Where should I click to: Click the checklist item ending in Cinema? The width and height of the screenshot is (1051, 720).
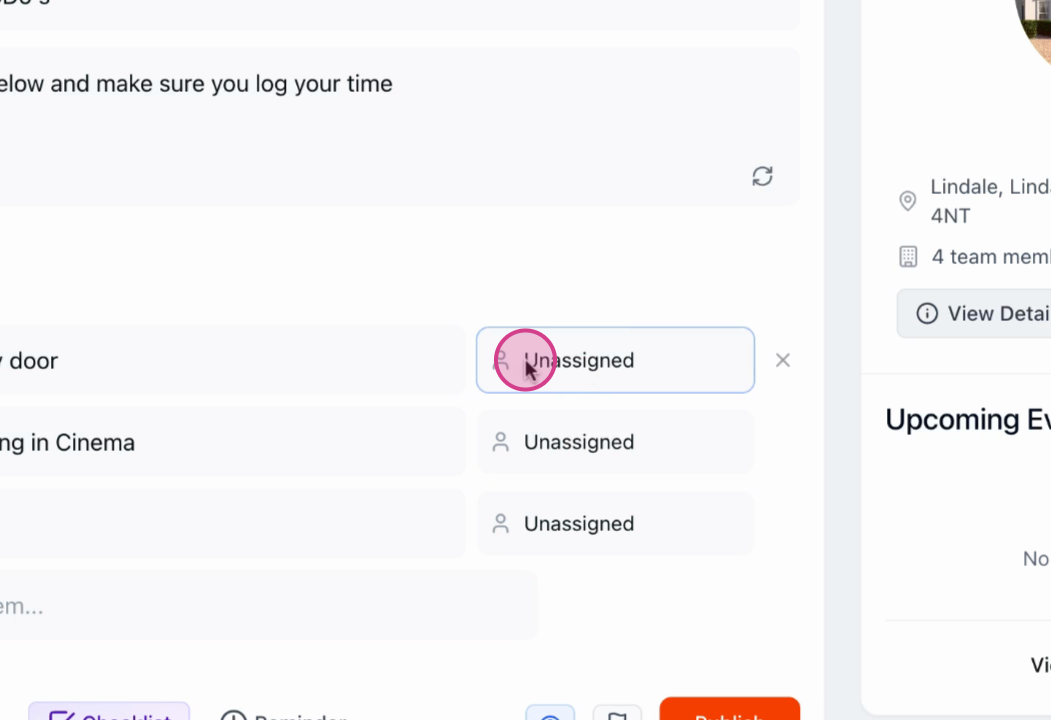click(233, 442)
